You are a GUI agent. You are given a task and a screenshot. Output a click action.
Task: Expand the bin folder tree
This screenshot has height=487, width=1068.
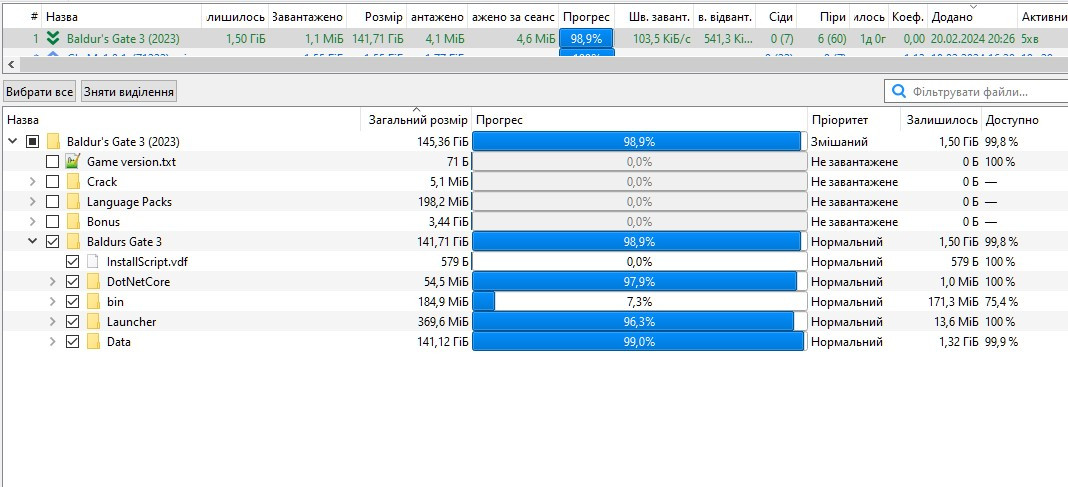click(53, 302)
